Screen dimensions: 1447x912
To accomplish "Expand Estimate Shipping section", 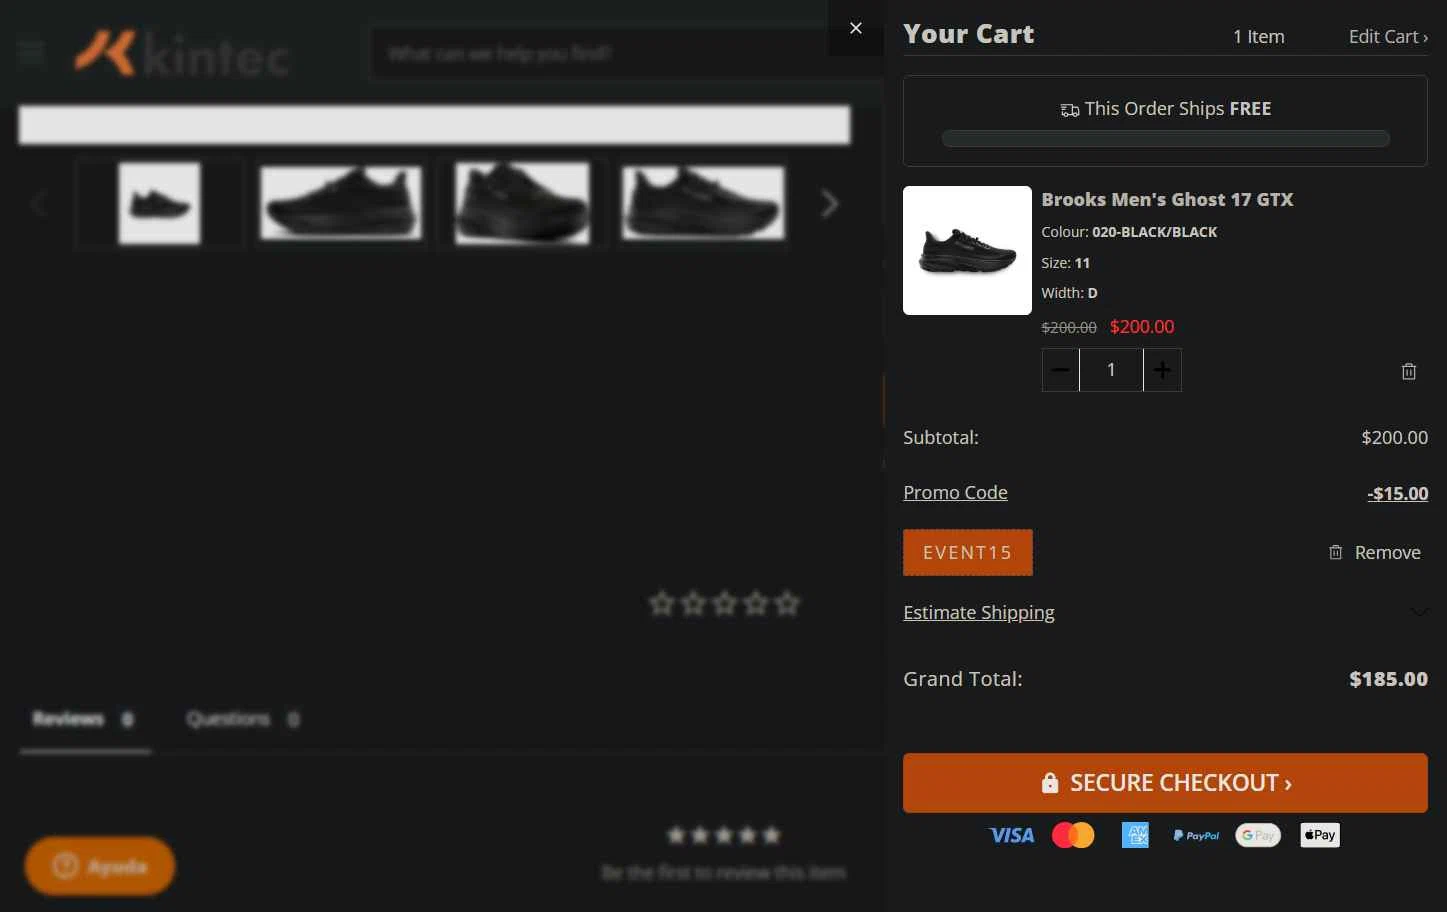I will [x=978, y=612].
